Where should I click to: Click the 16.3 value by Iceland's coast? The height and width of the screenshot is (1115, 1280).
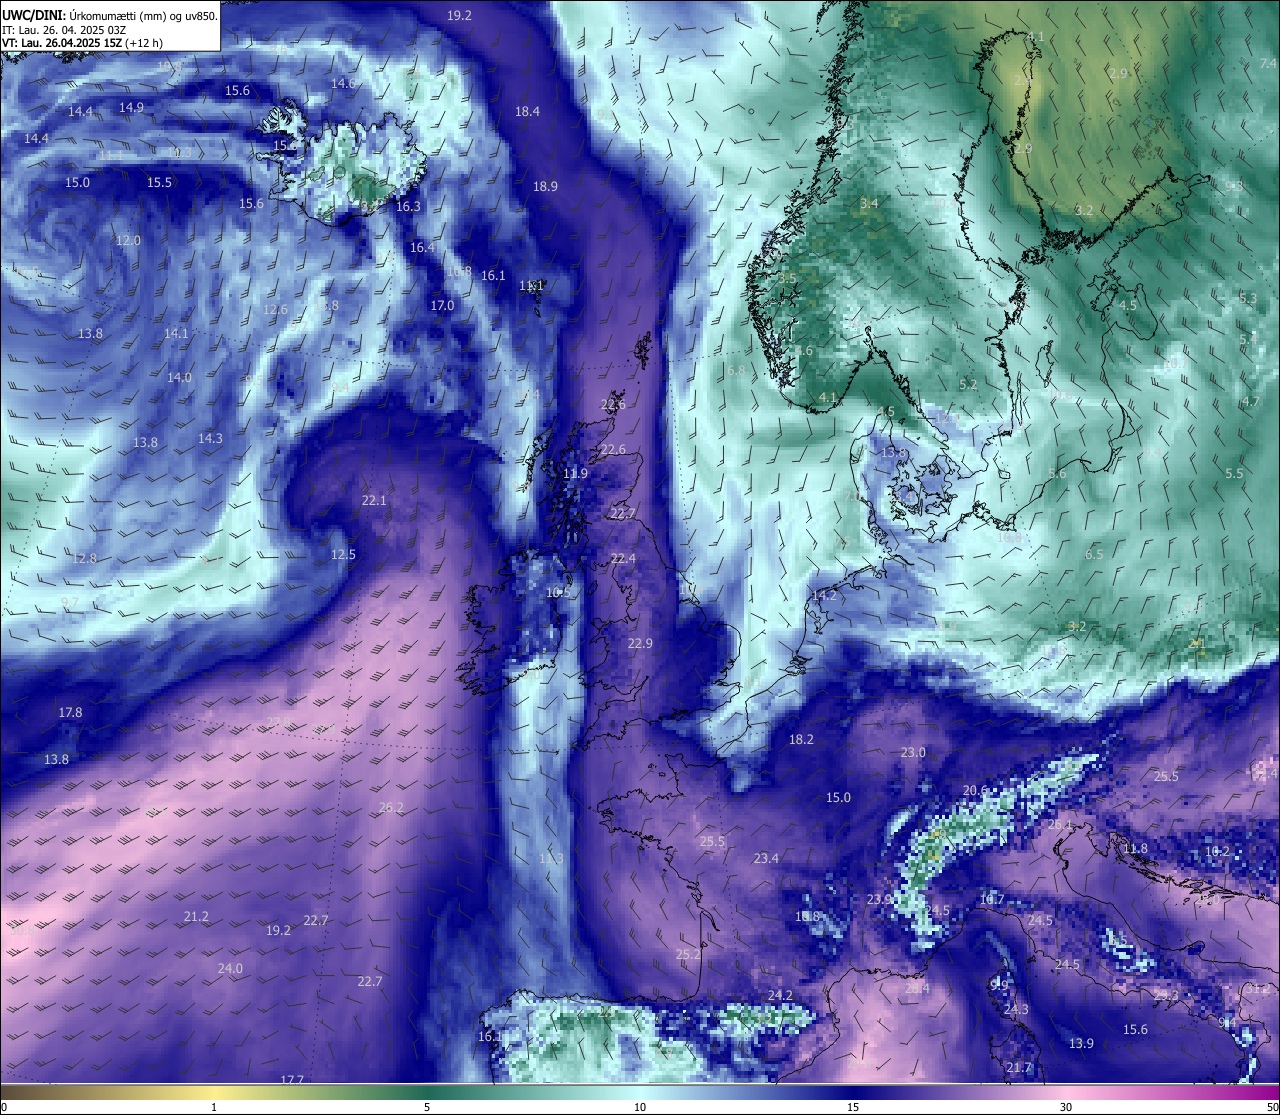click(408, 206)
